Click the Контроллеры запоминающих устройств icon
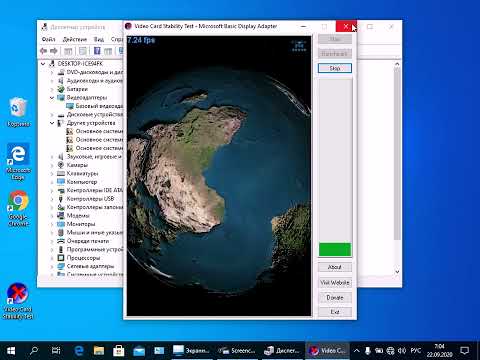Viewport: 480px width, 360px height. pyautogui.click(x=61, y=207)
